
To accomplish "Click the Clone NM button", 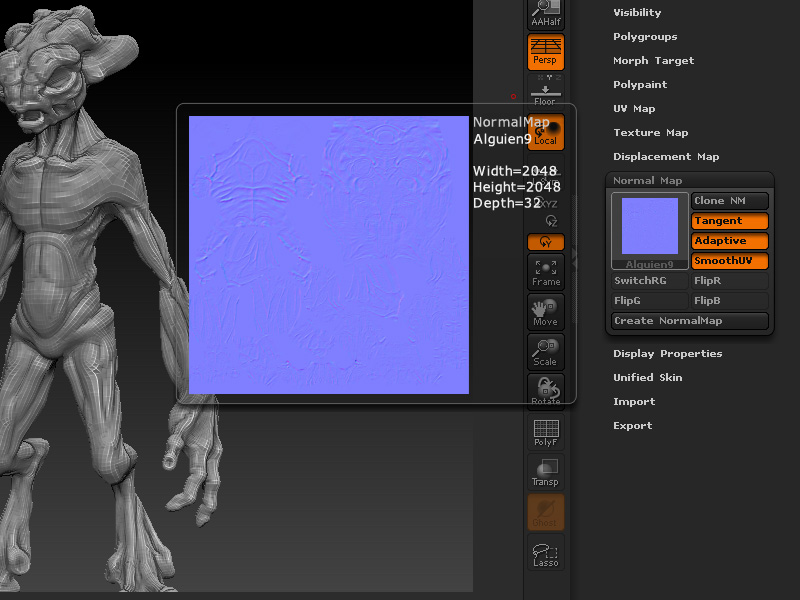I will click(730, 201).
